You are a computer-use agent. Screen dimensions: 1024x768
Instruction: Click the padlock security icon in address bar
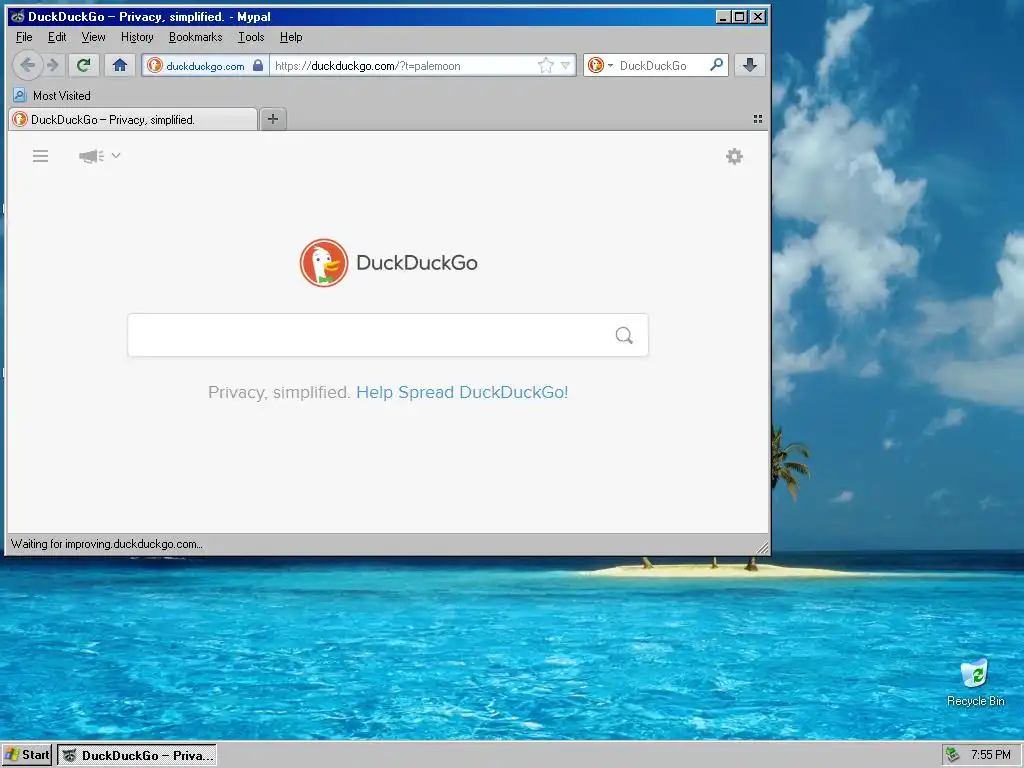pos(258,65)
